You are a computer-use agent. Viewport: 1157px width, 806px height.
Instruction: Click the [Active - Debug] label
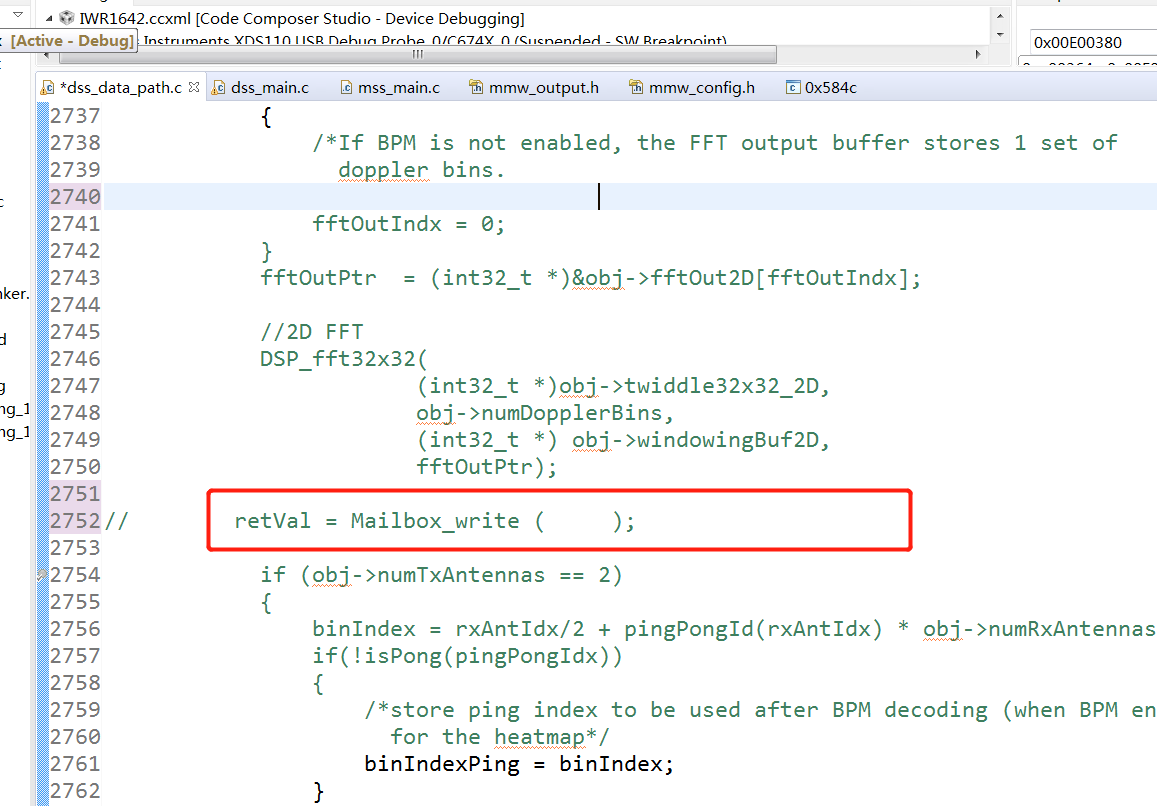70,41
